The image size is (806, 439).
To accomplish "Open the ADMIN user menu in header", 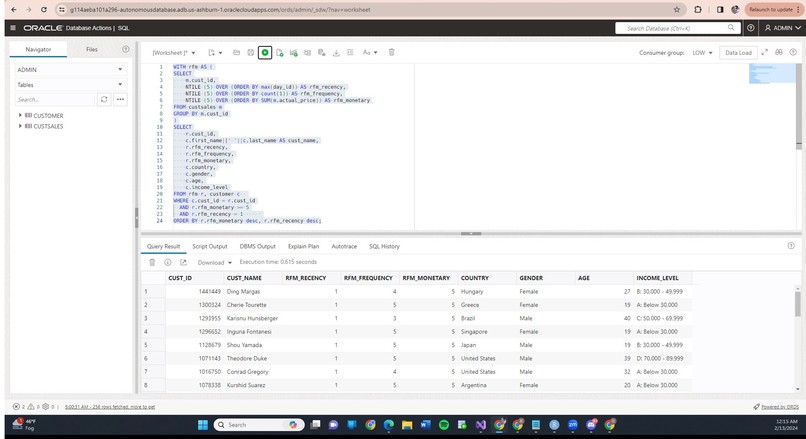I will click(782, 28).
